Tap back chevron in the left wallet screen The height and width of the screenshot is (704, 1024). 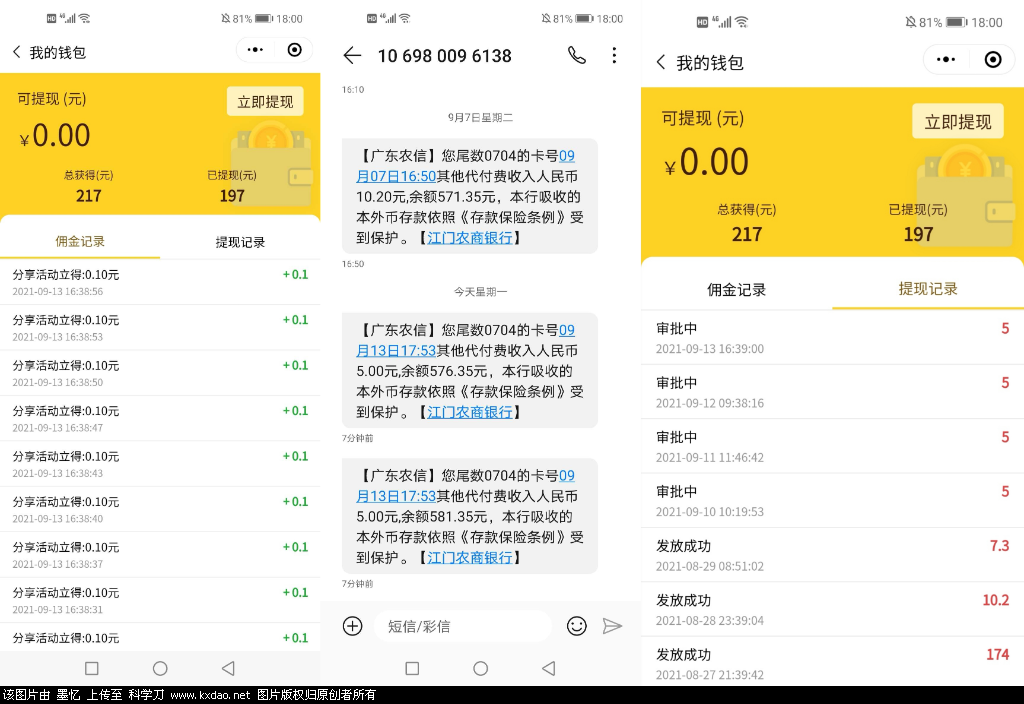coord(16,52)
